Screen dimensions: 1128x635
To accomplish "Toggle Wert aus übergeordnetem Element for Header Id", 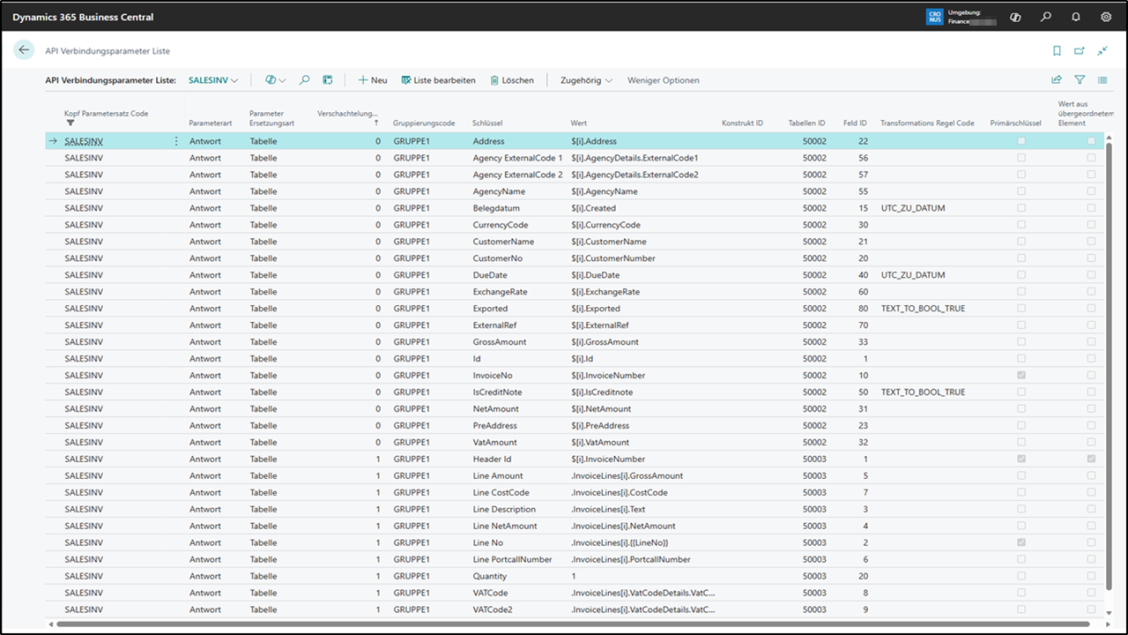I will point(1091,459).
